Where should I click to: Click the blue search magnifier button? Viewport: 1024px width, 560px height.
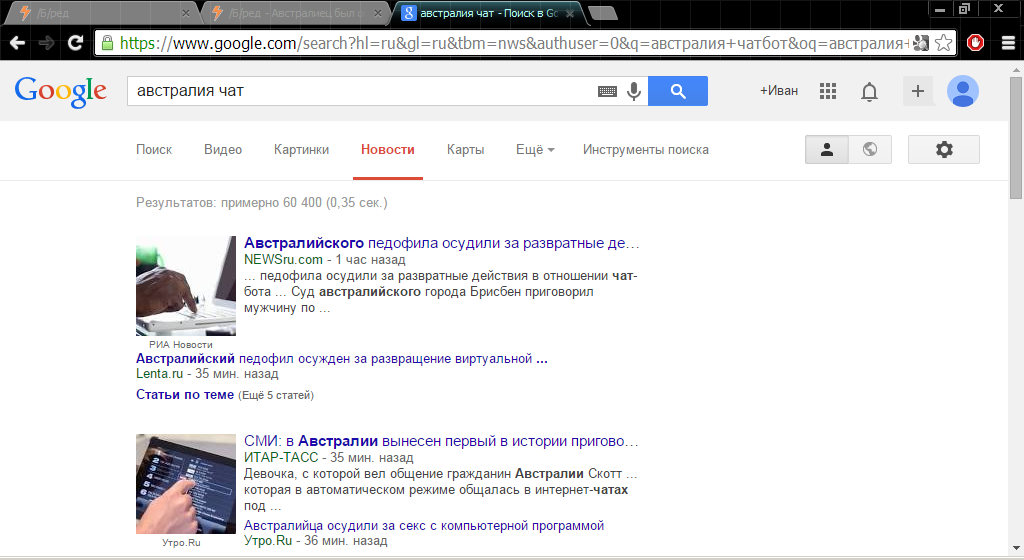coord(678,91)
